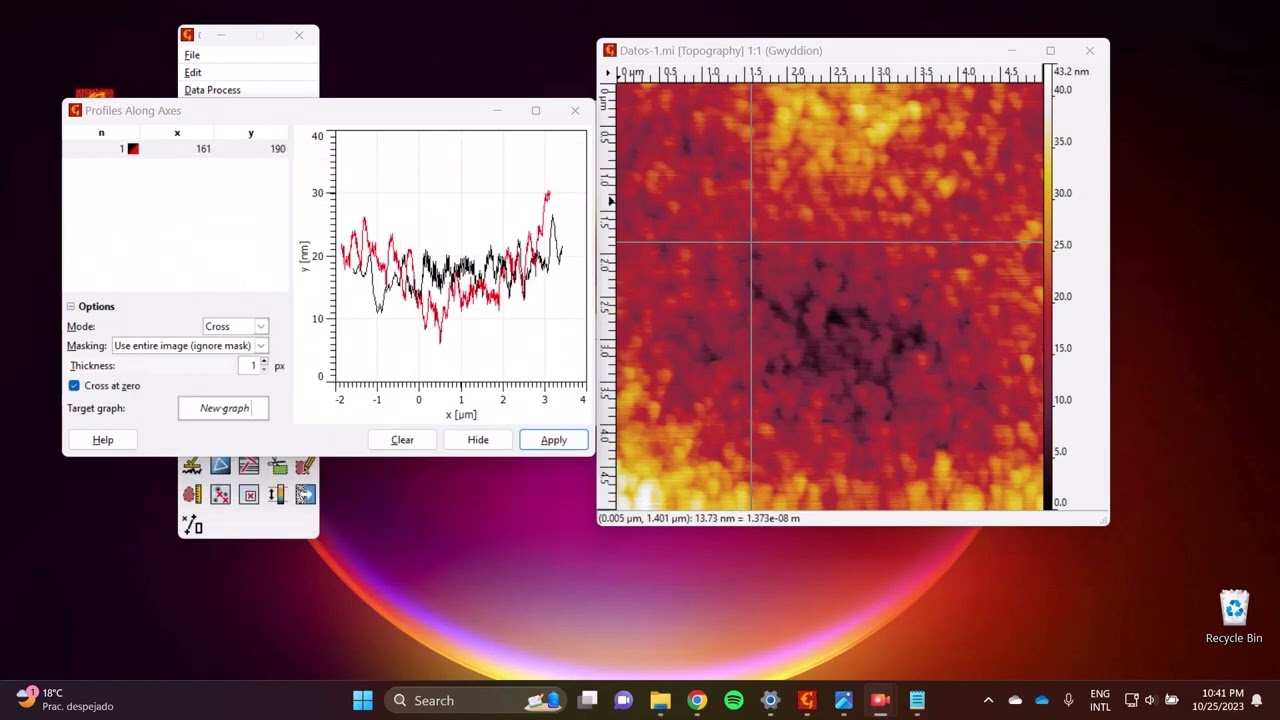Click the n column header

click(x=101, y=133)
